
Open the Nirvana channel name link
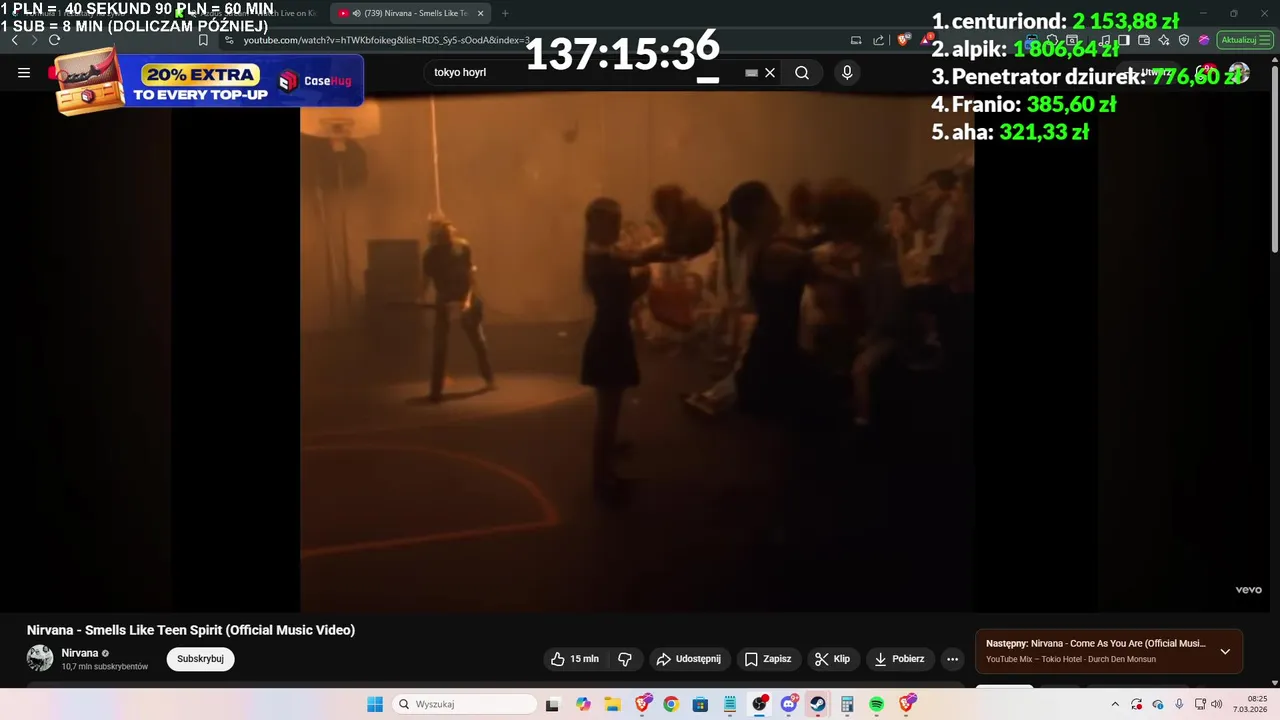[x=80, y=653]
